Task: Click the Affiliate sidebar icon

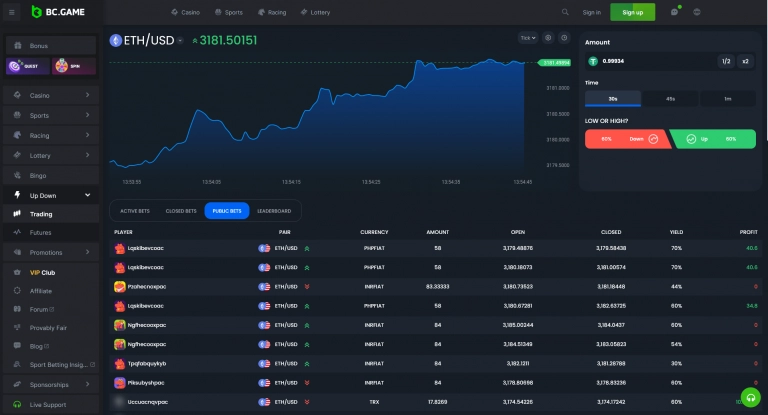Action: pyautogui.click(x=17, y=291)
